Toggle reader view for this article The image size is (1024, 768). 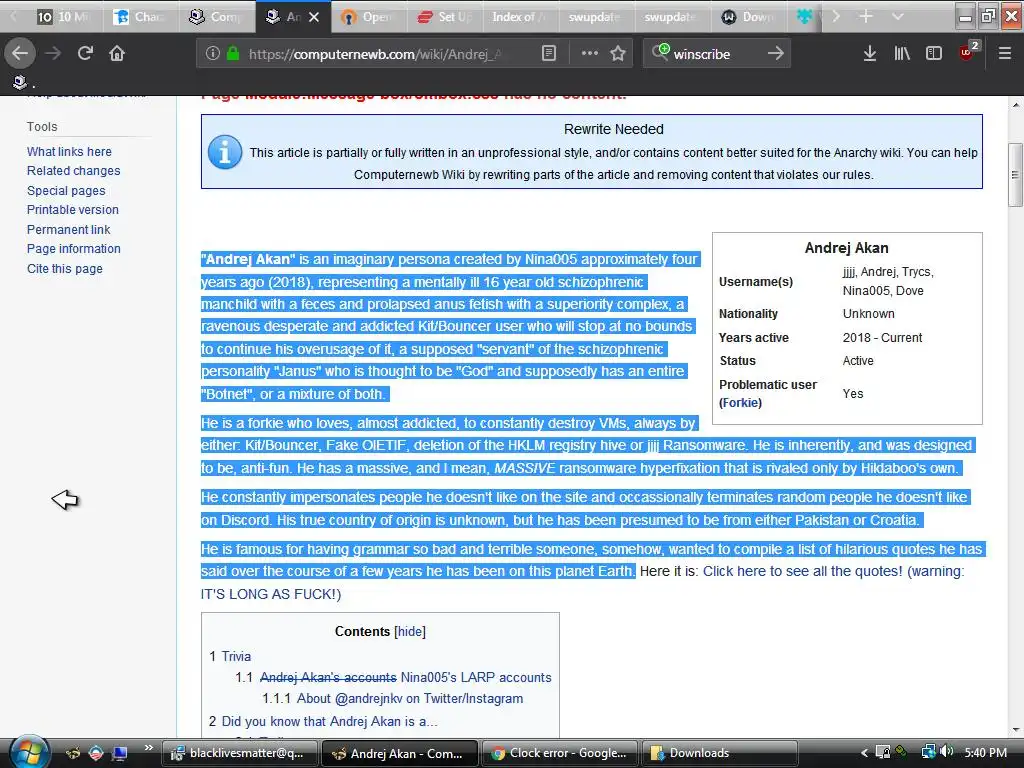pos(549,53)
